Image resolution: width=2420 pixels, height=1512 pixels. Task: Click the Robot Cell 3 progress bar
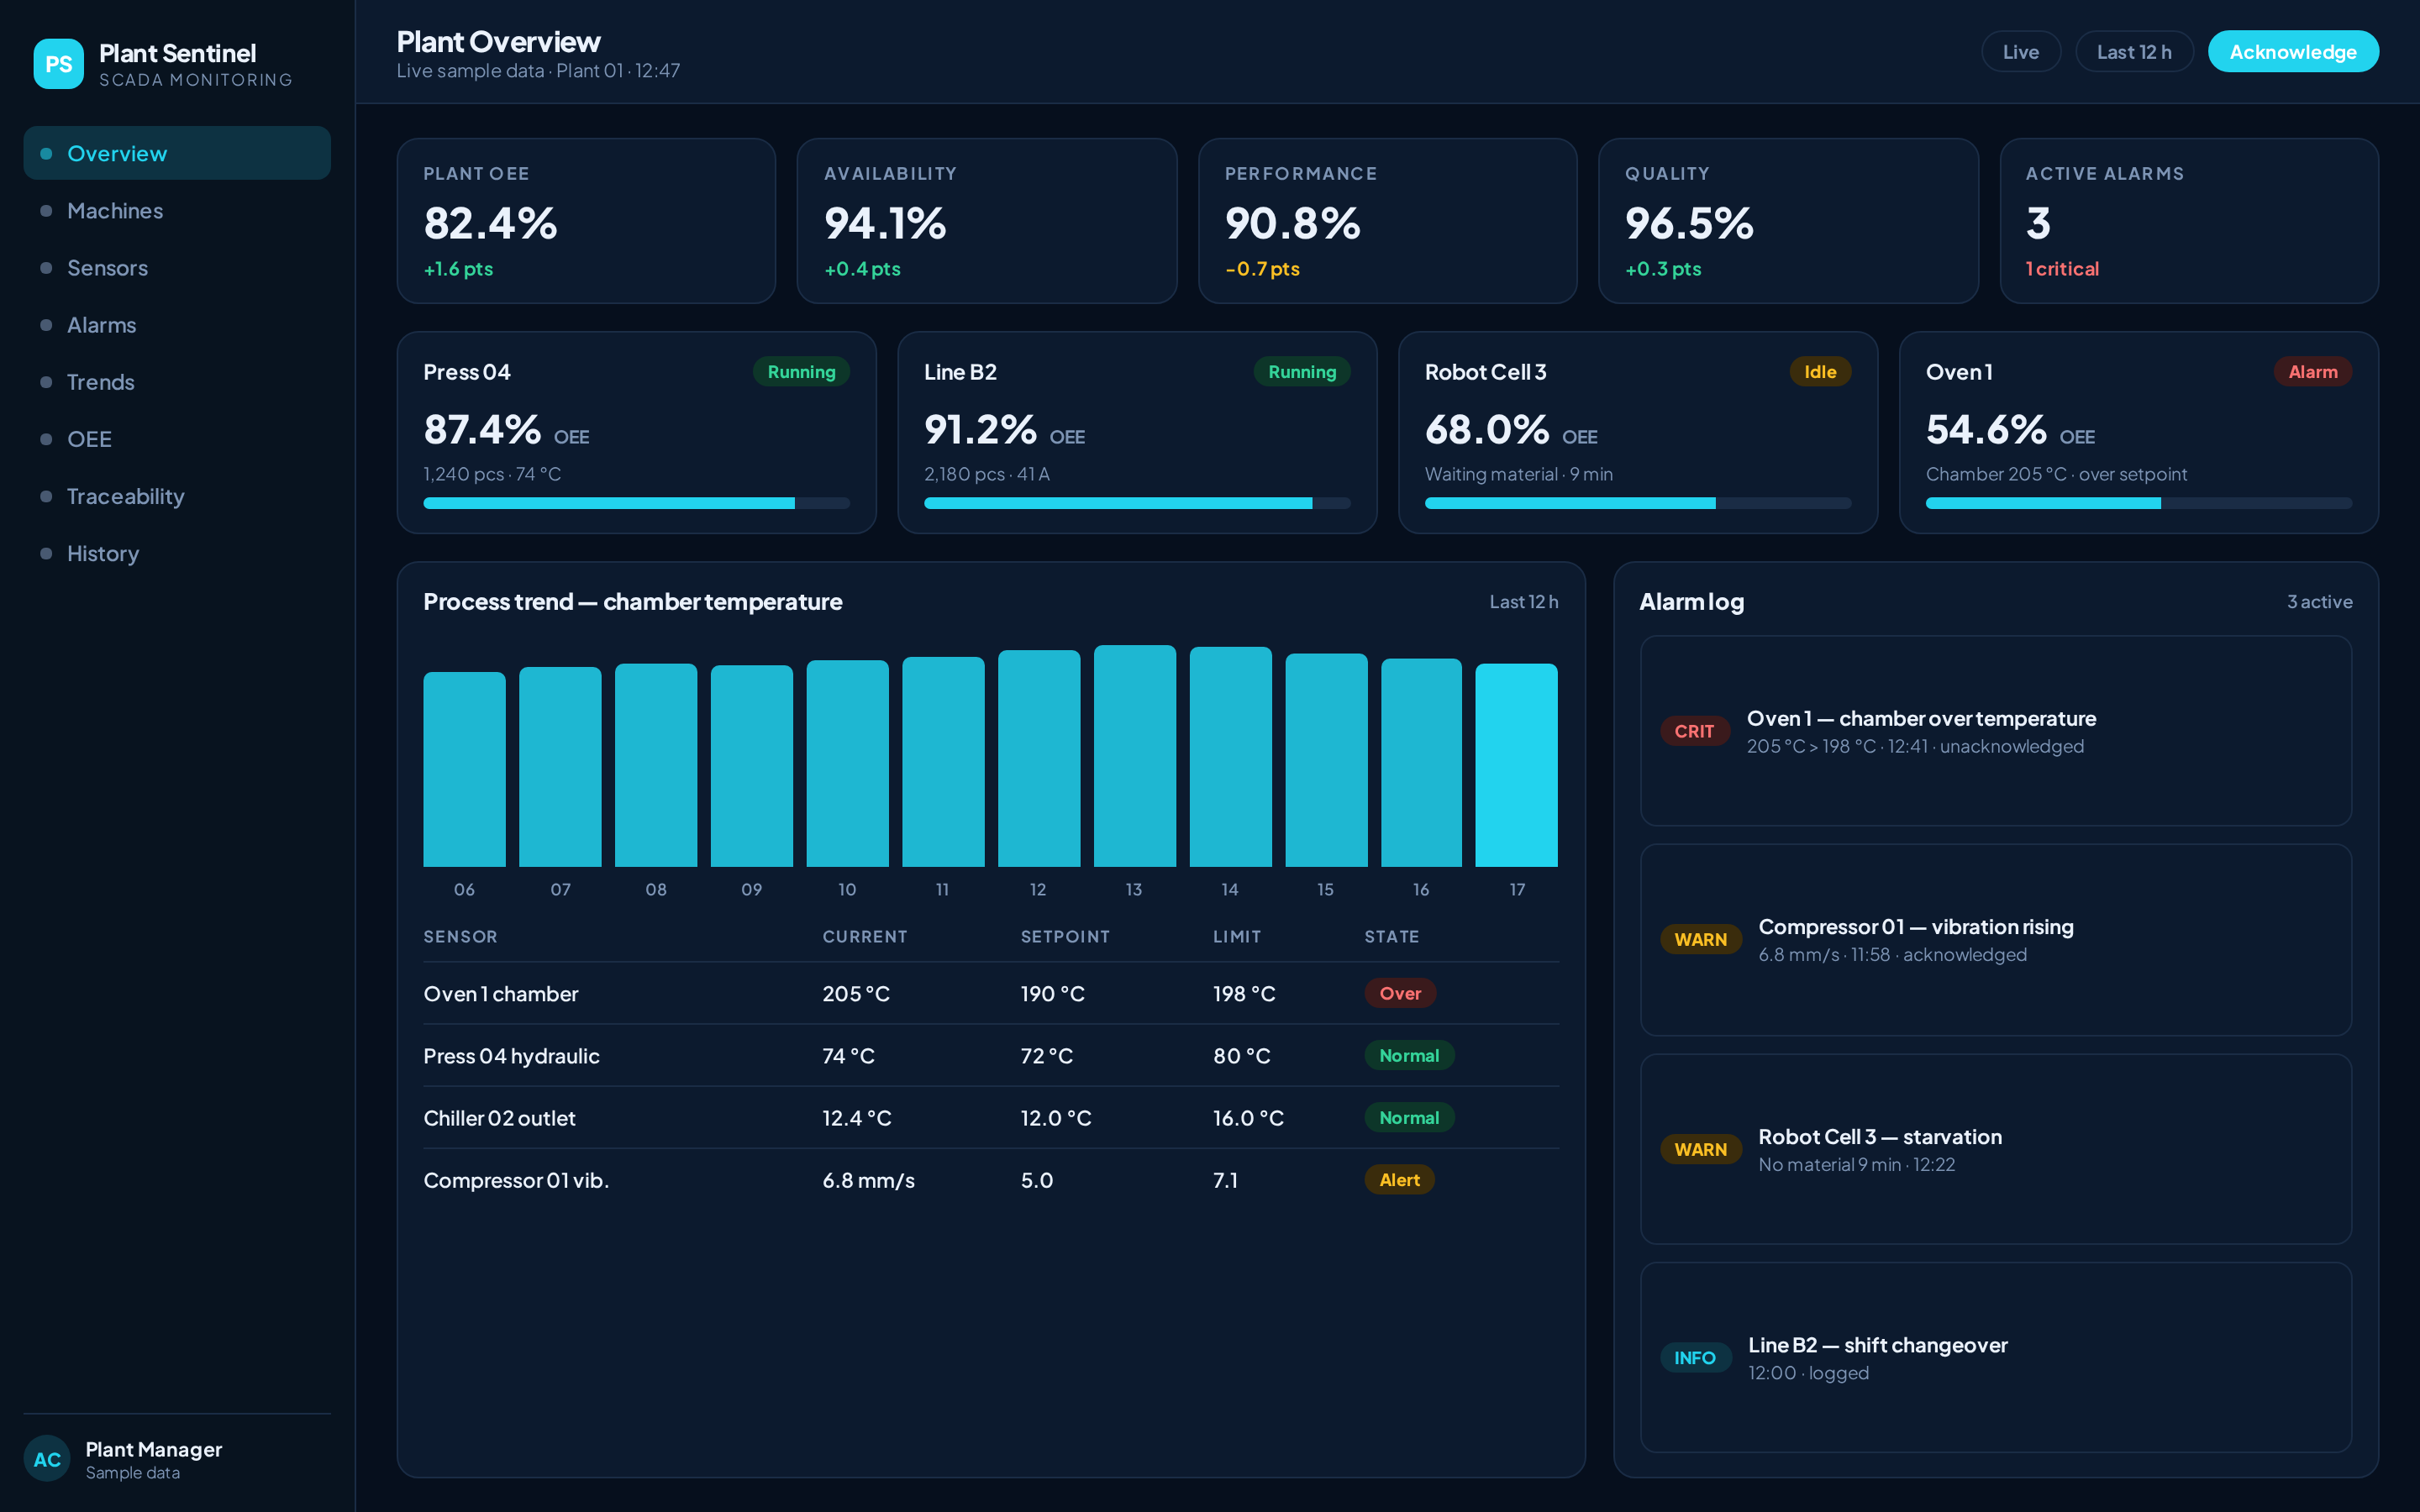[1638, 503]
